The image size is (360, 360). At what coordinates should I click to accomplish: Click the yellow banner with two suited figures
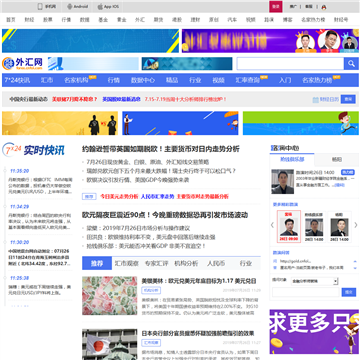[x=60, y=123]
